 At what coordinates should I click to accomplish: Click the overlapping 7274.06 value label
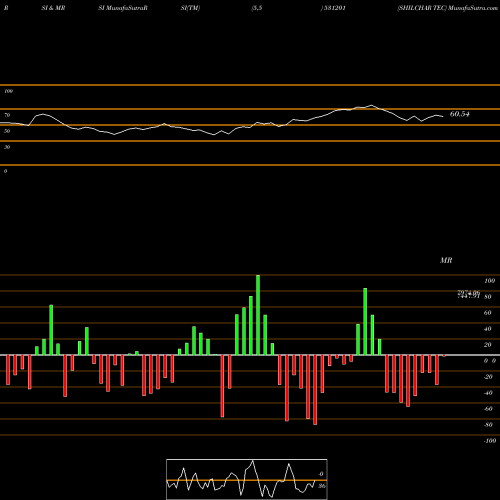point(468,294)
